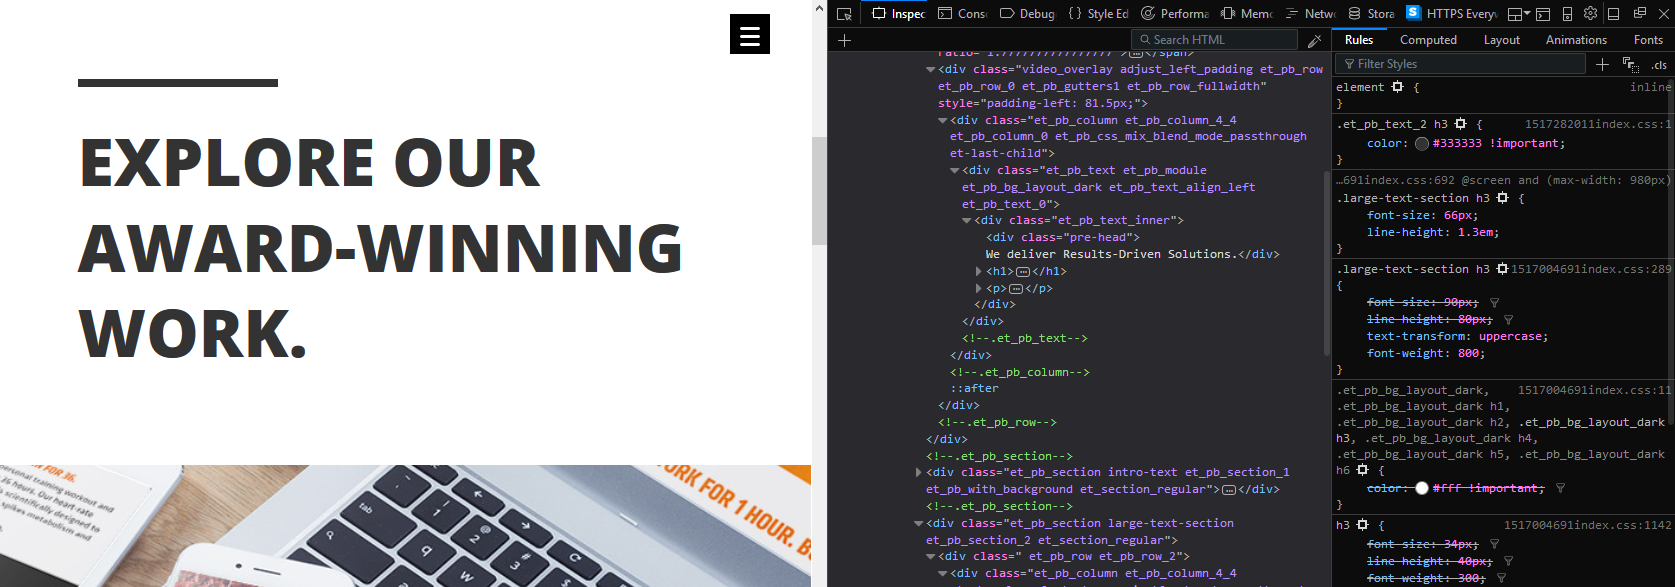
Task: Click the webpage scrollbar up arrow
Action: click(x=819, y=9)
